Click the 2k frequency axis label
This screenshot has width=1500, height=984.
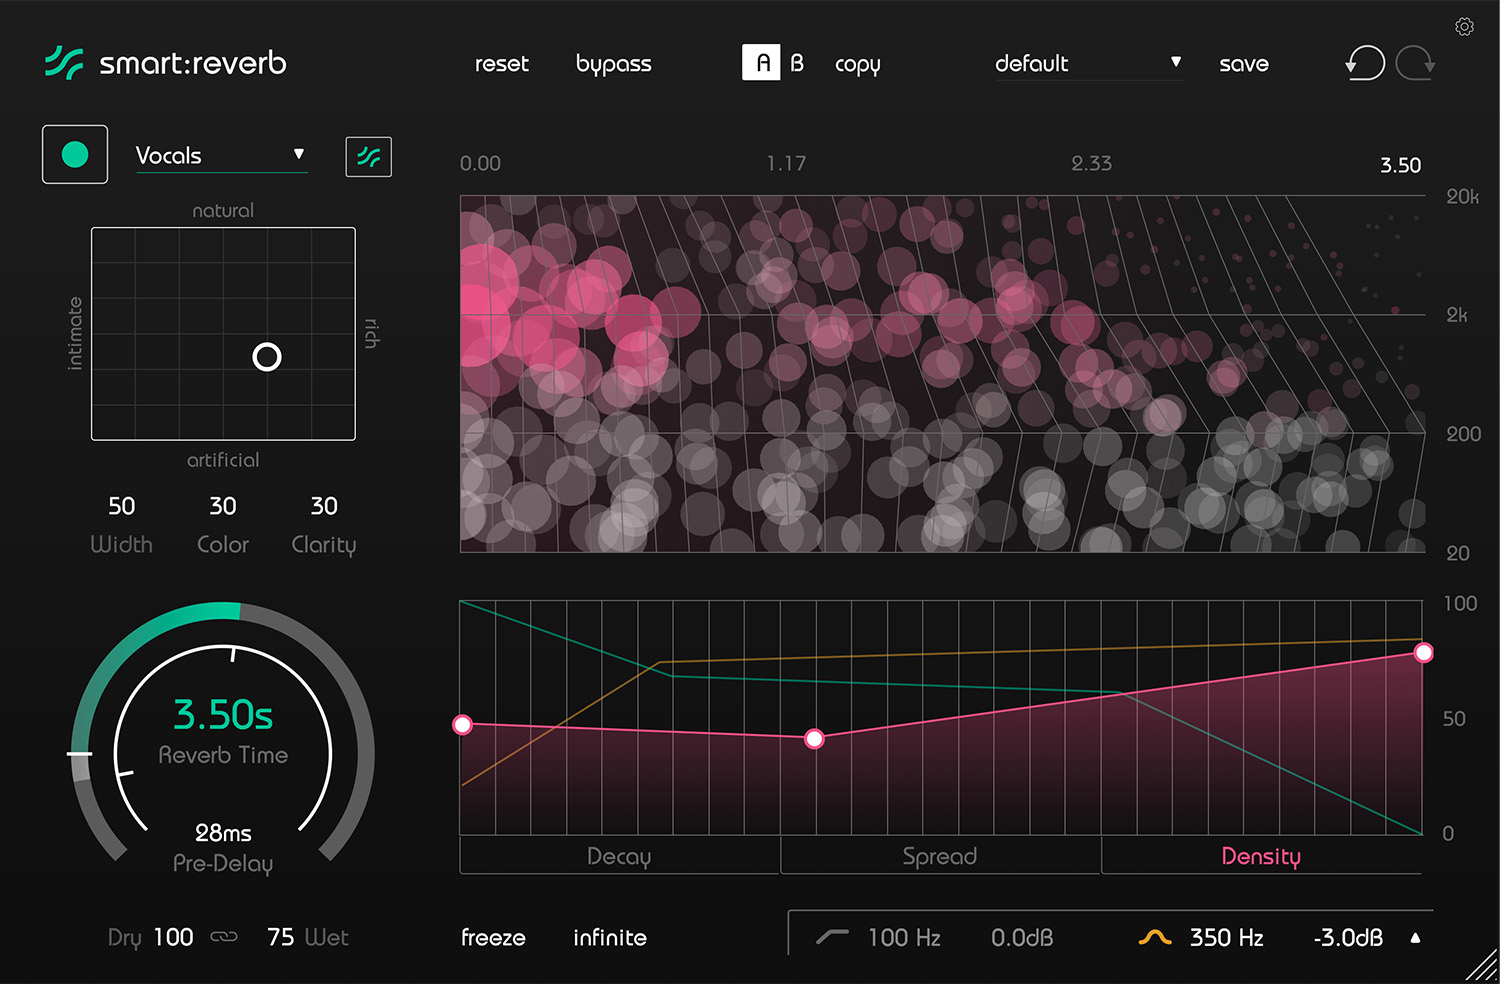click(1457, 315)
